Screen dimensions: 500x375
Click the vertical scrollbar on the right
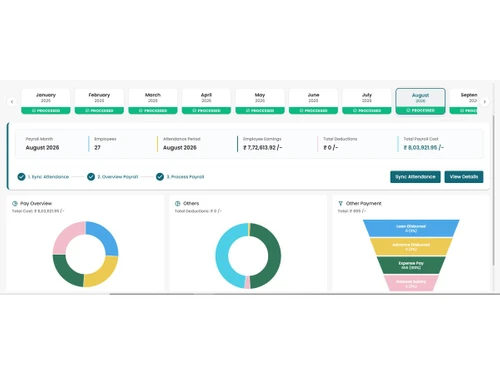(494, 190)
